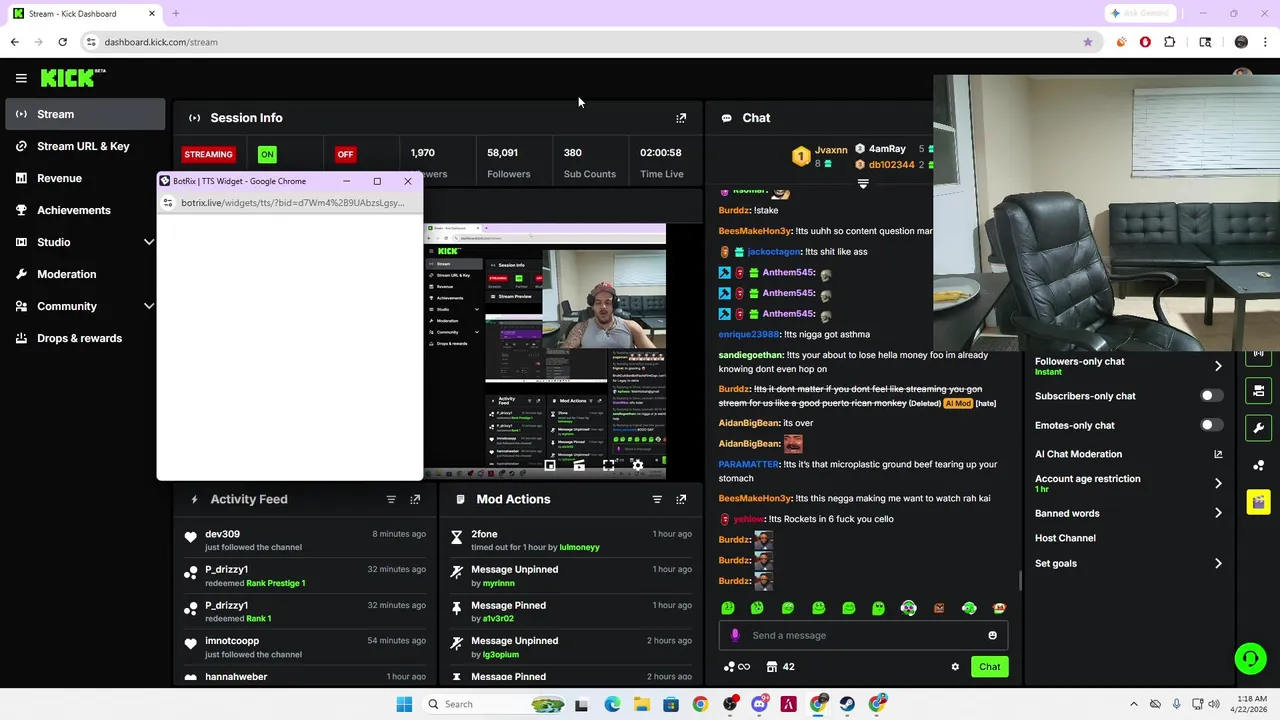Click the channel points infinity icon
This screenshot has height=720, width=1280.
[x=737, y=667]
